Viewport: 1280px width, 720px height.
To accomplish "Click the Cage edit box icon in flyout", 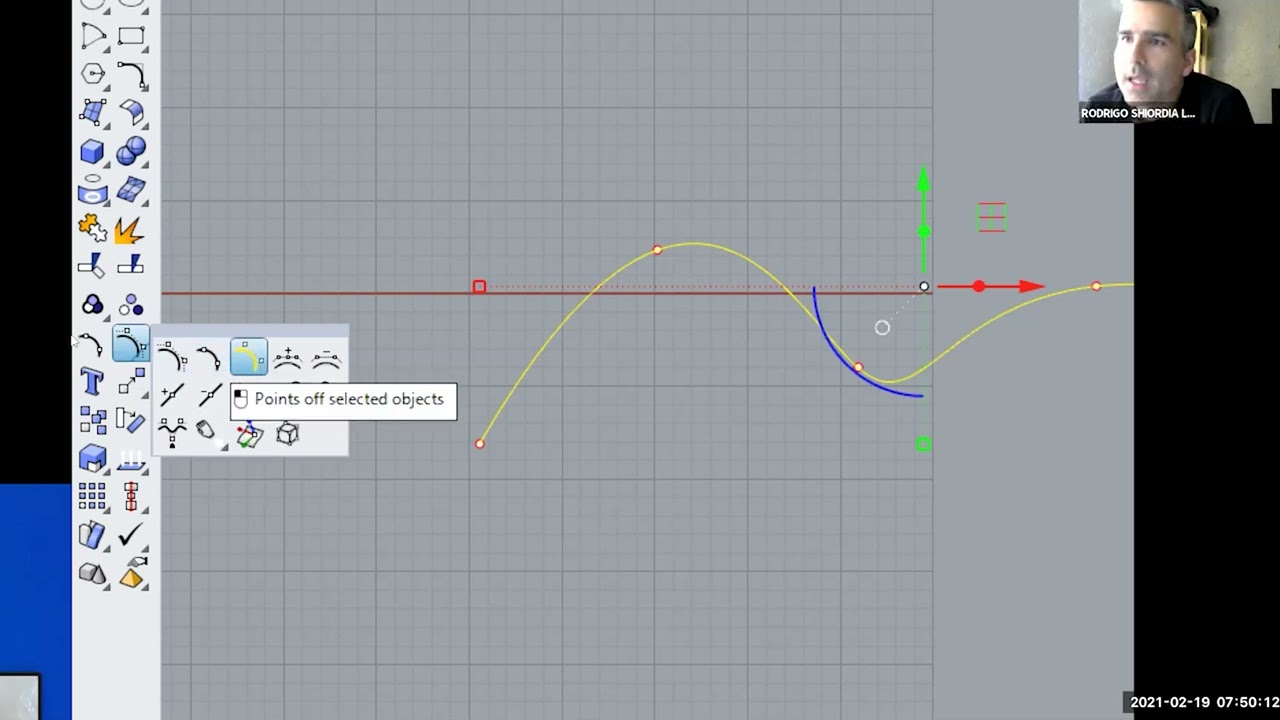I will tap(287, 433).
